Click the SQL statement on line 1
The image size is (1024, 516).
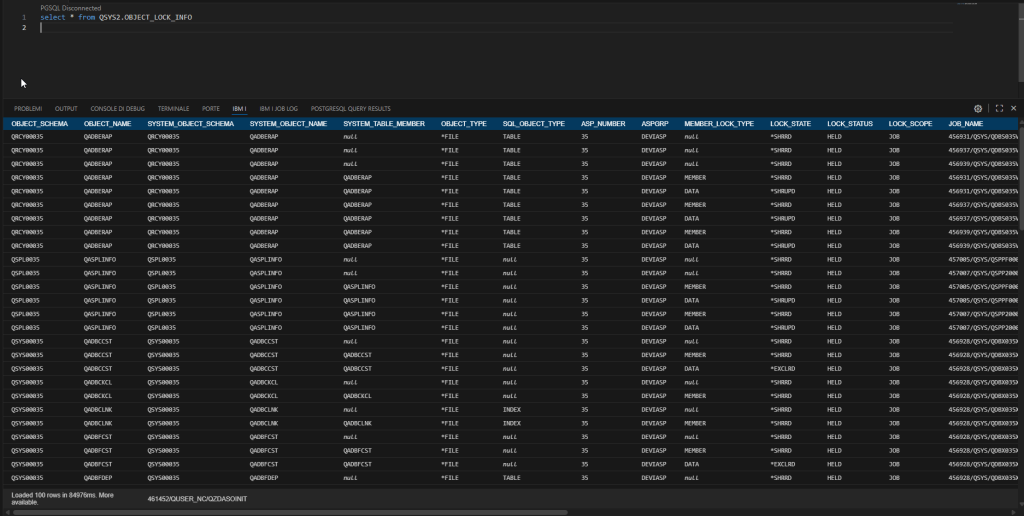click(116, 18)
